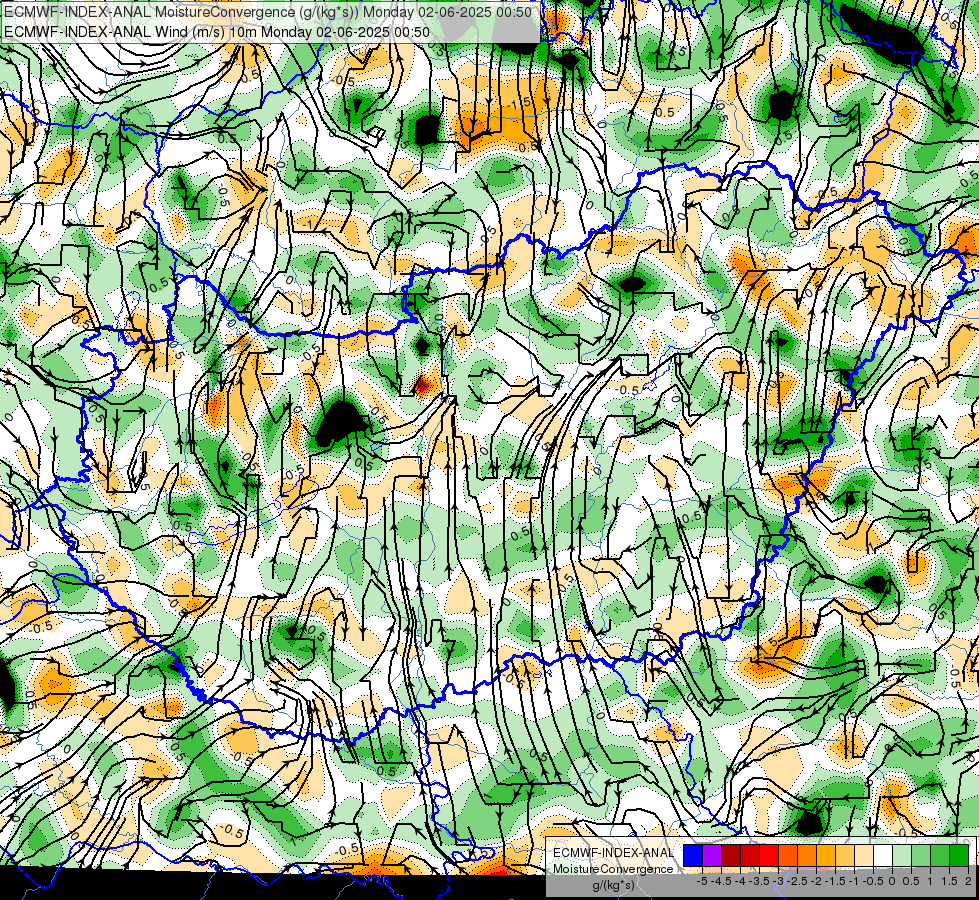
Task: Click the '-4' legend tick label
Action: 740,881
